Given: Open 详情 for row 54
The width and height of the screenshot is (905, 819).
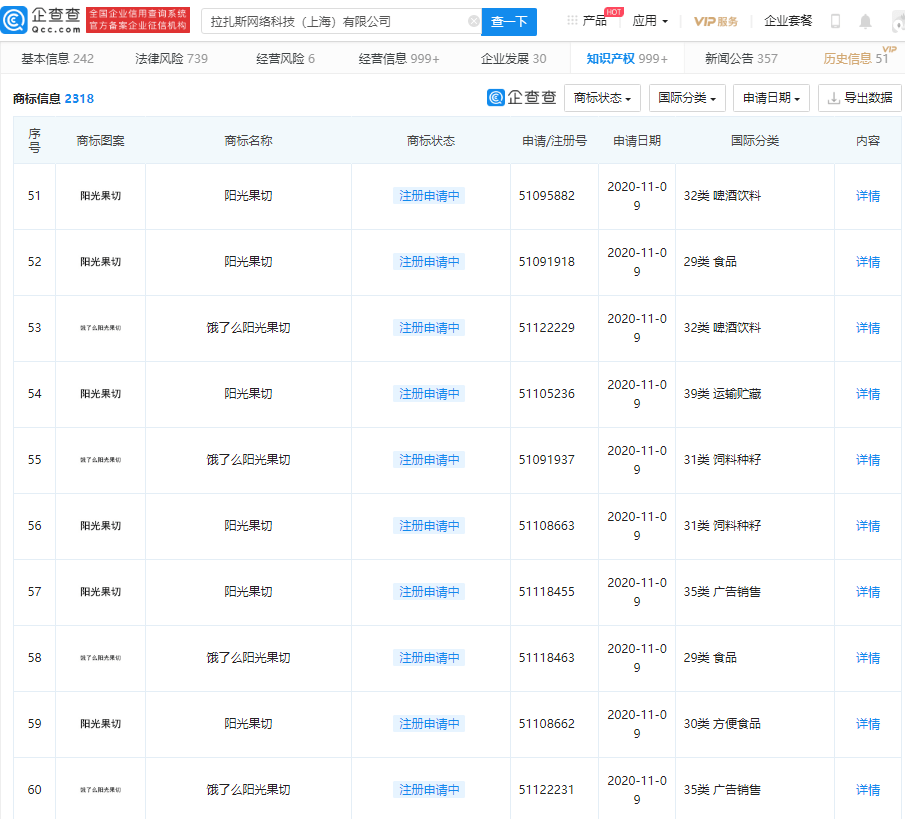Looking at the screenshot, I should pos(867,394).
